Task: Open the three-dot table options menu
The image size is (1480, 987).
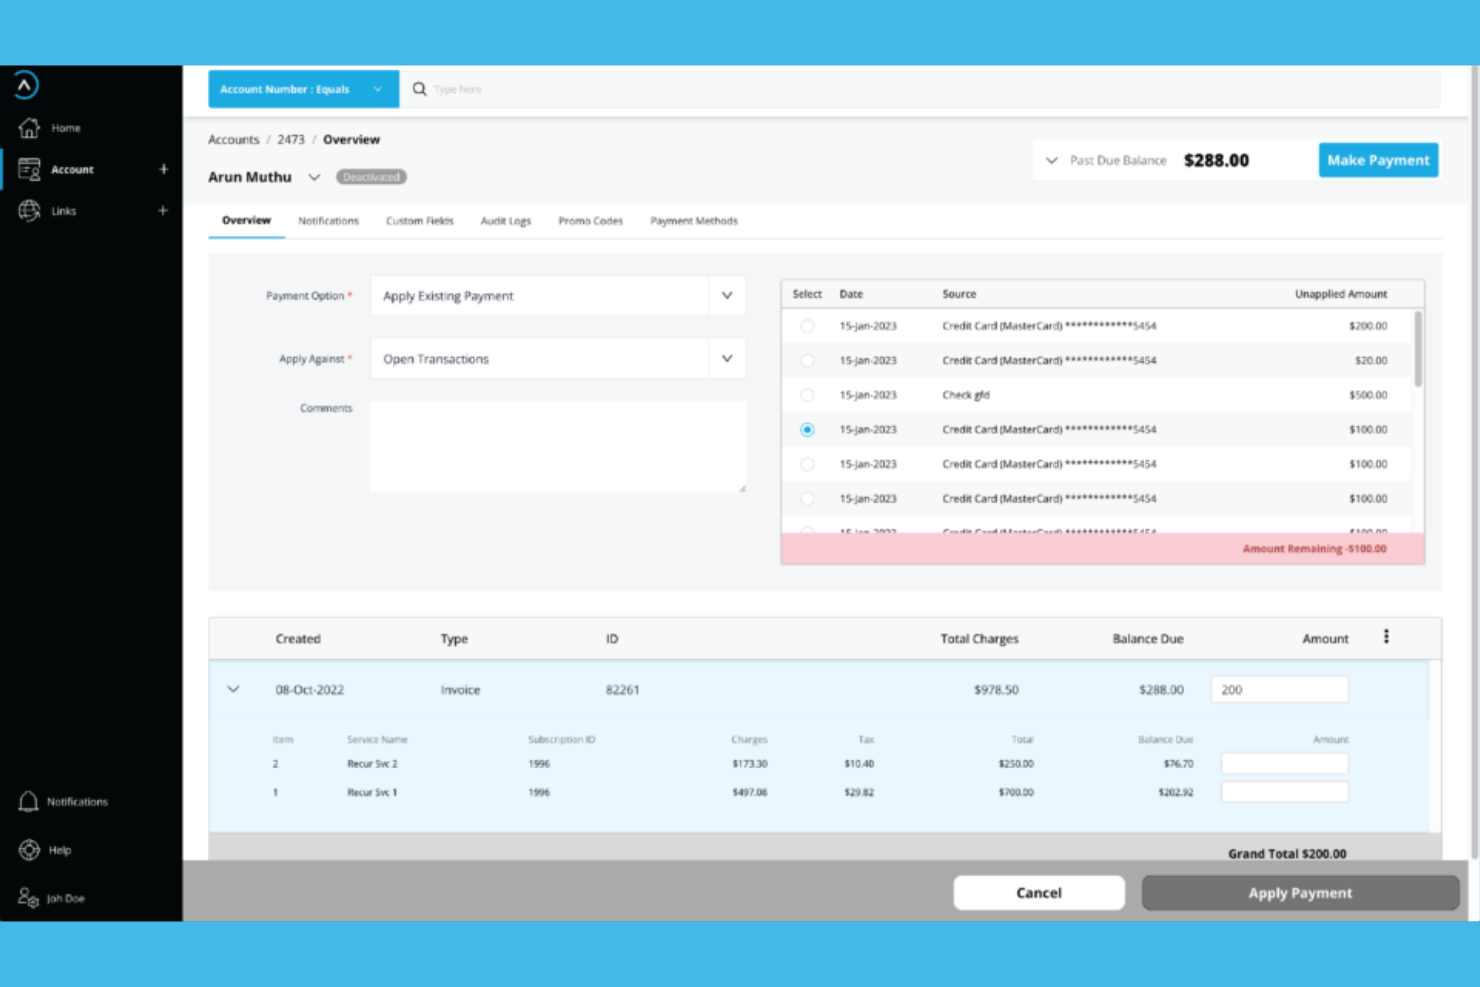Action: (x=1386, y=637)
